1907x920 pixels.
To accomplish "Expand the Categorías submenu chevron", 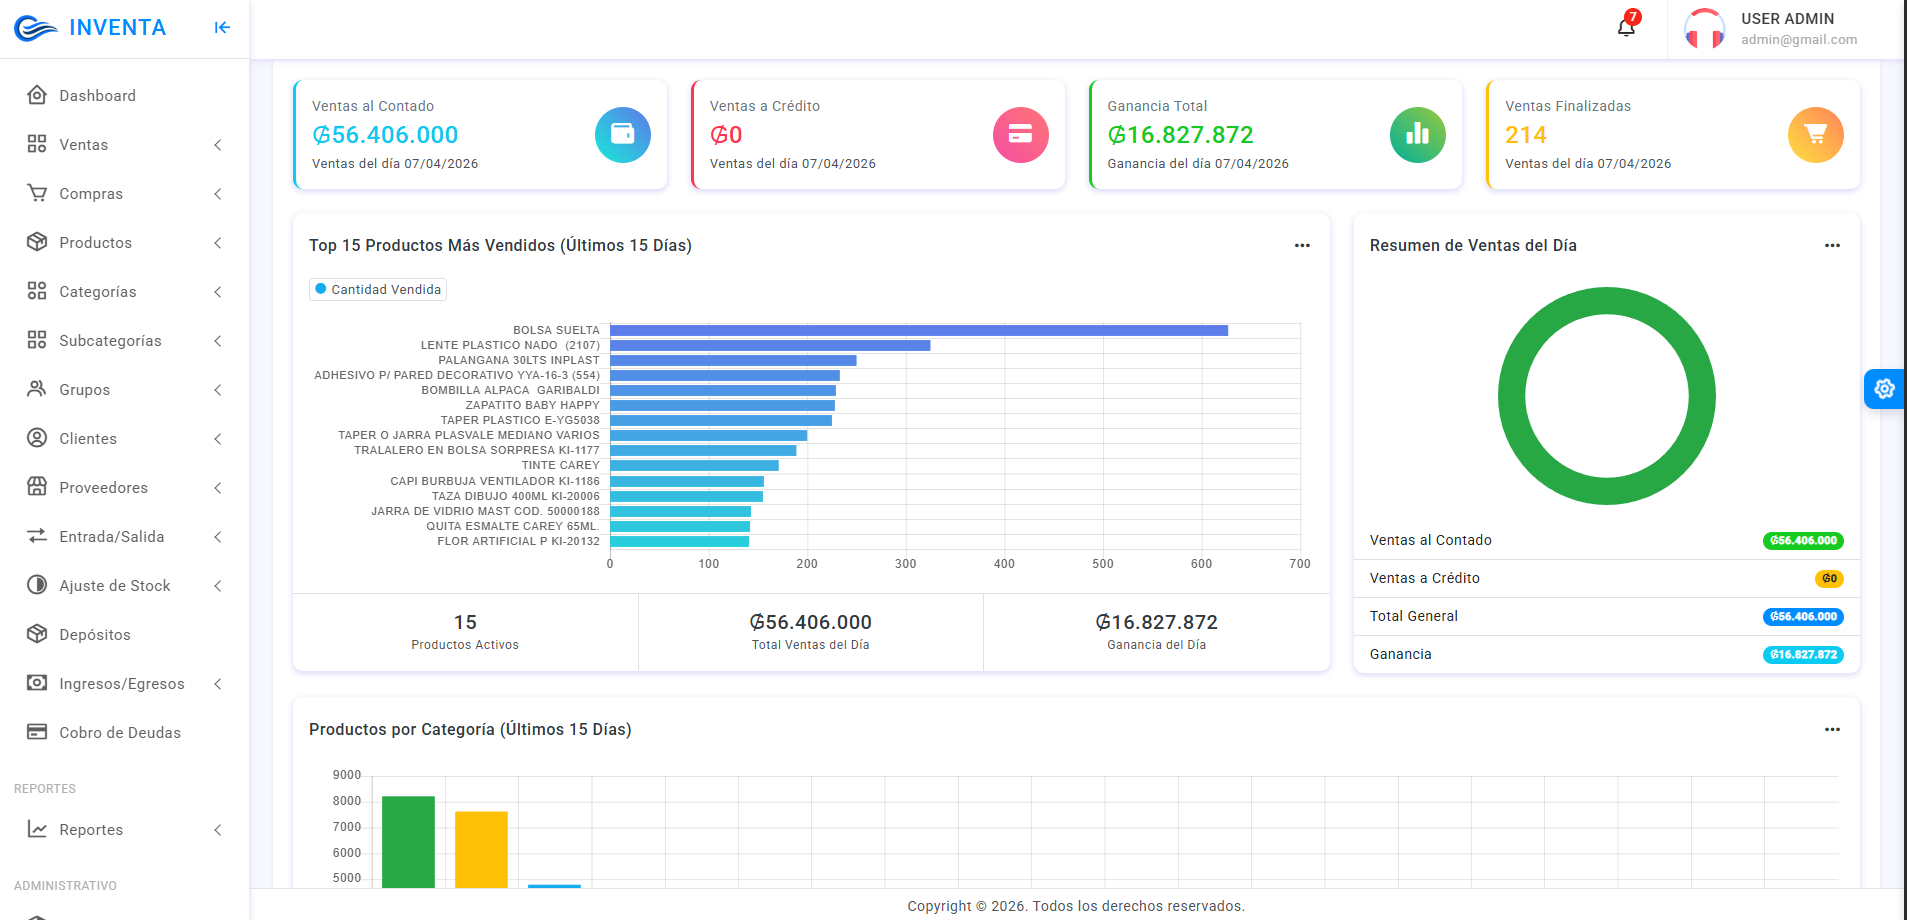I will (x=218, y=292).
